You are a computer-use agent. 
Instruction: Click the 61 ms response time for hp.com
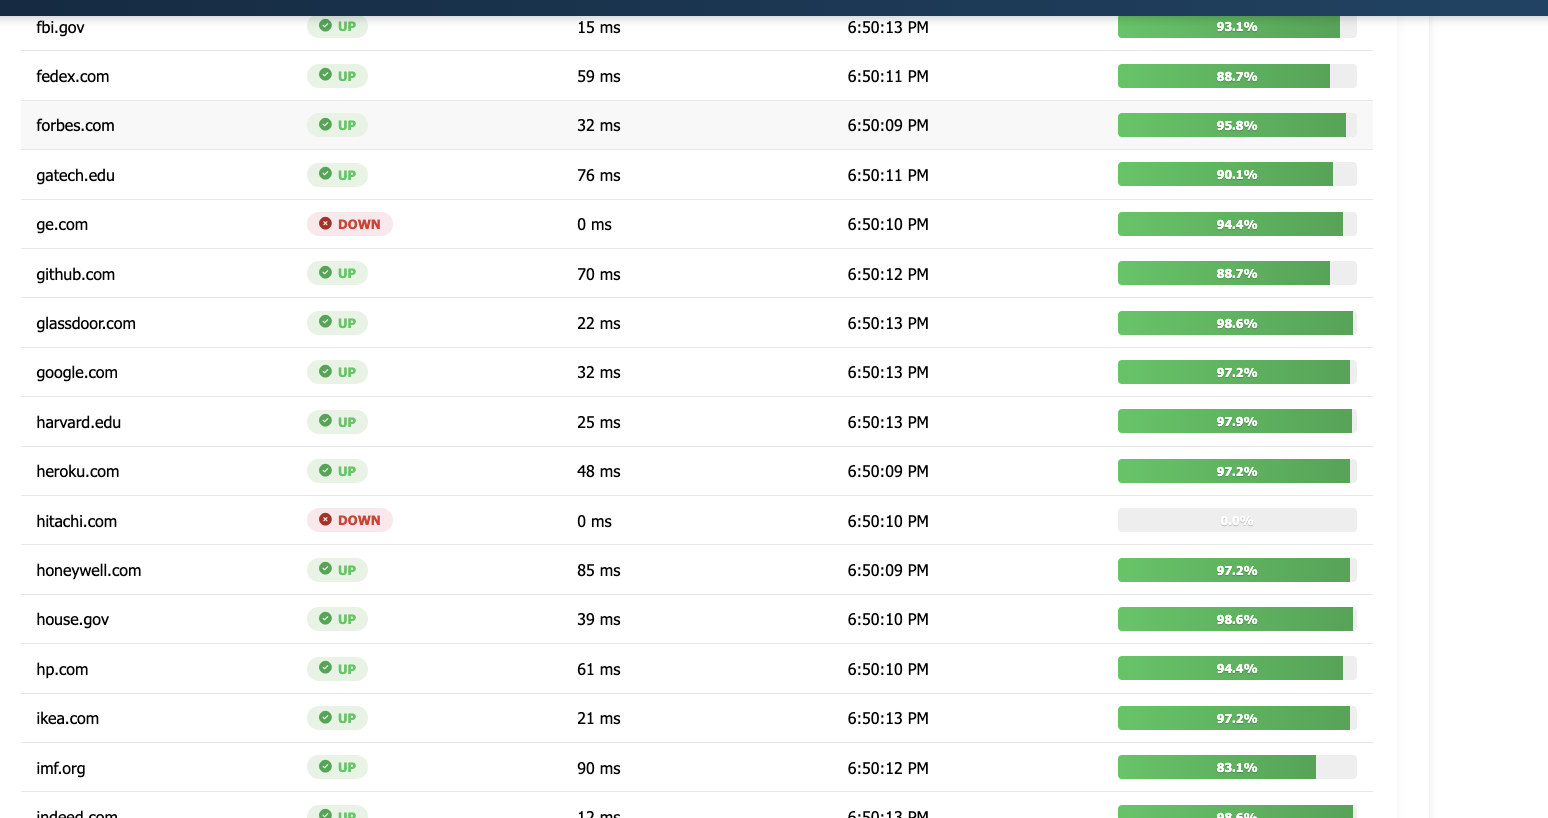[x=598, y=669]
